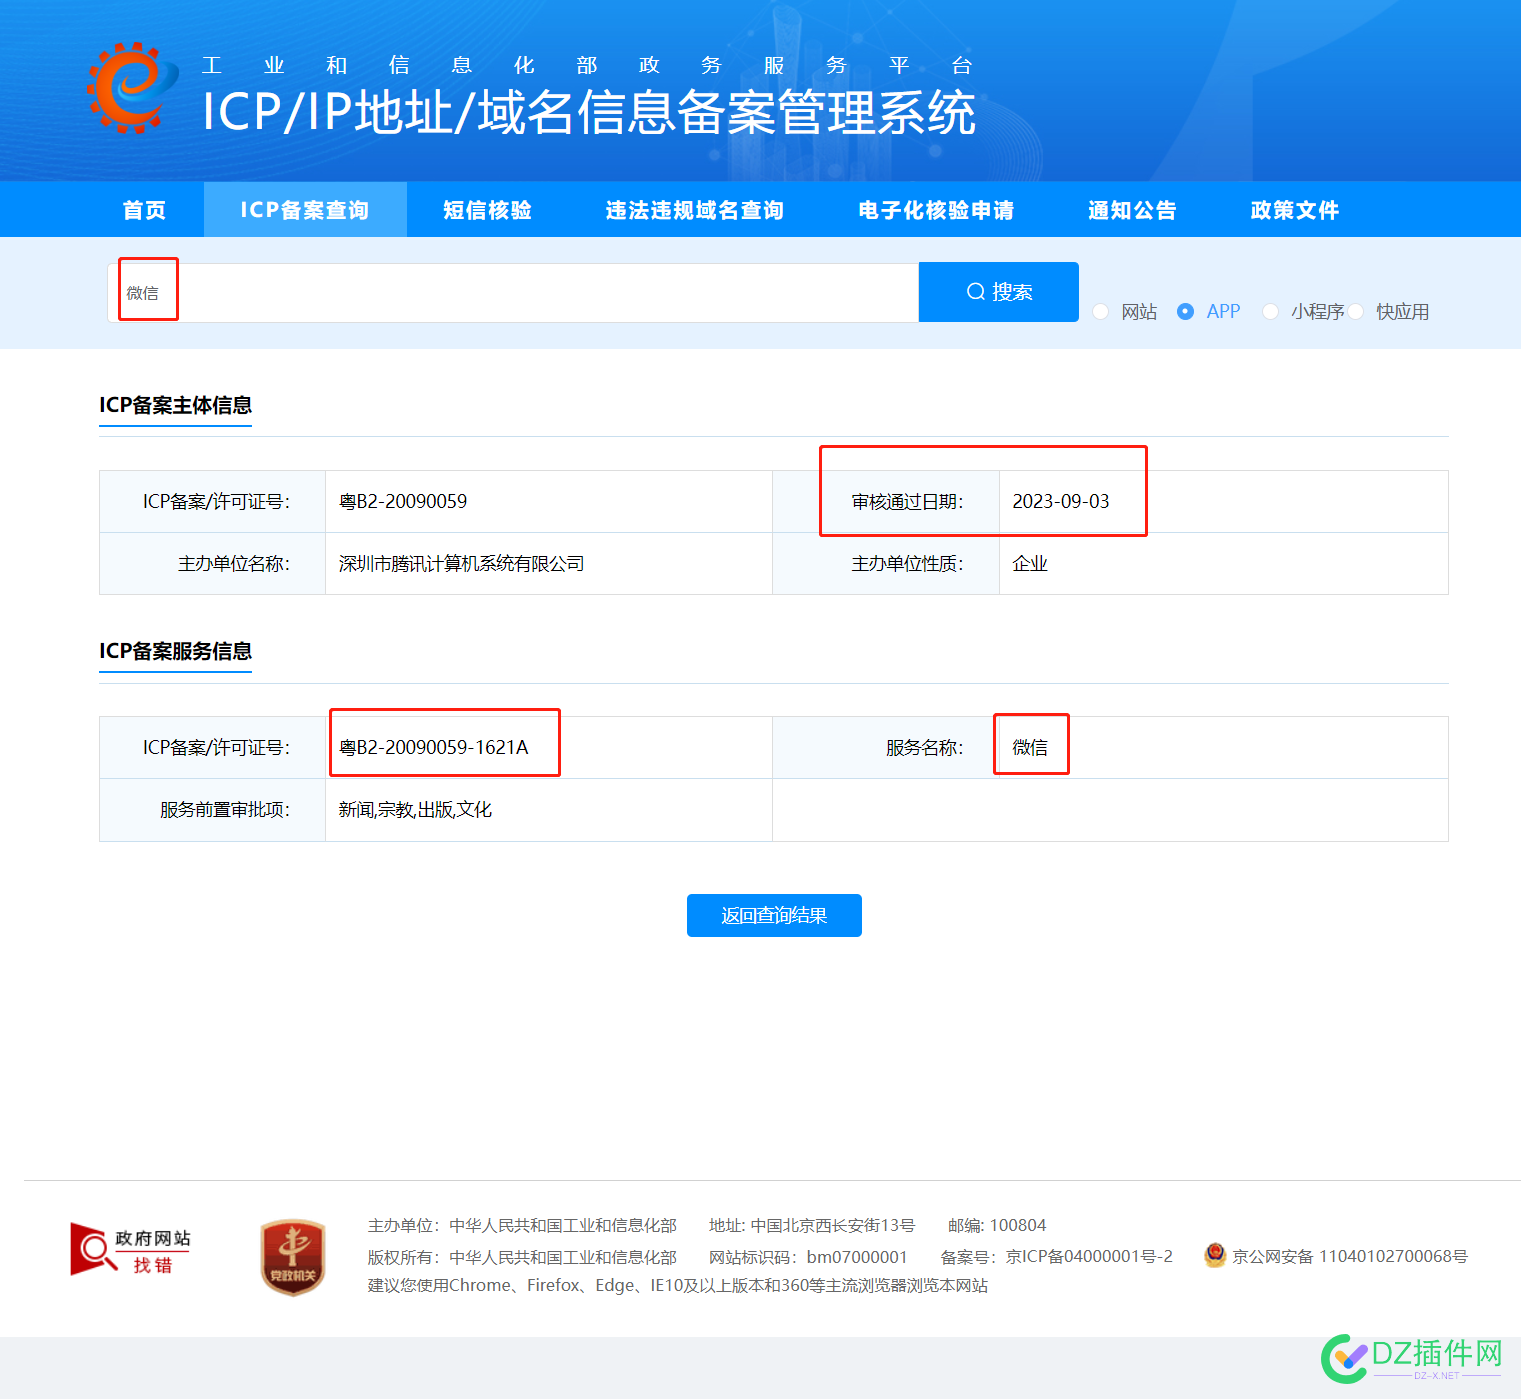
Task: Click the 审核通过日期 label cell
Action: (886, 501)
